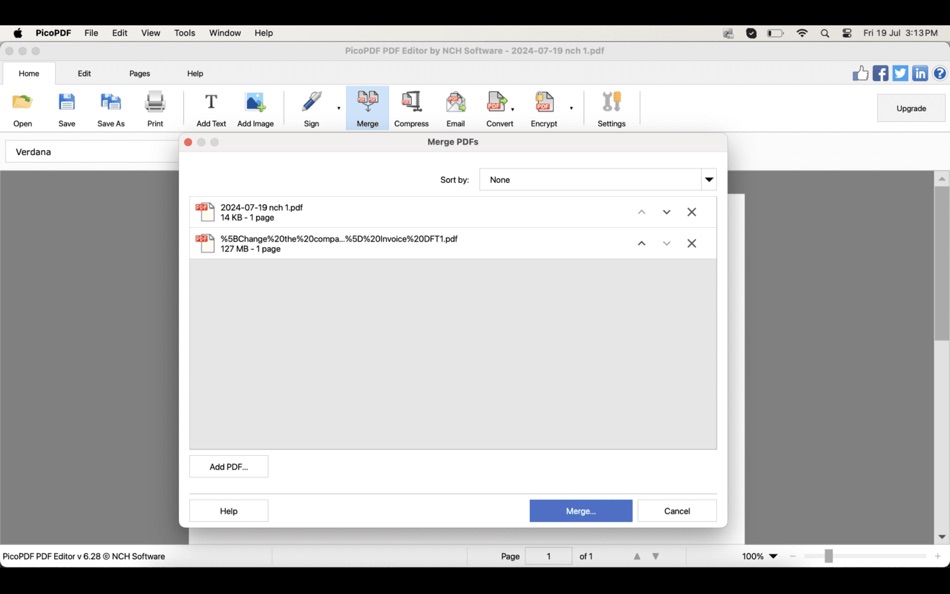This screenshot has height=594, width=950.
Task: Go to previous page arrow
Action: [x=637, y=556]
